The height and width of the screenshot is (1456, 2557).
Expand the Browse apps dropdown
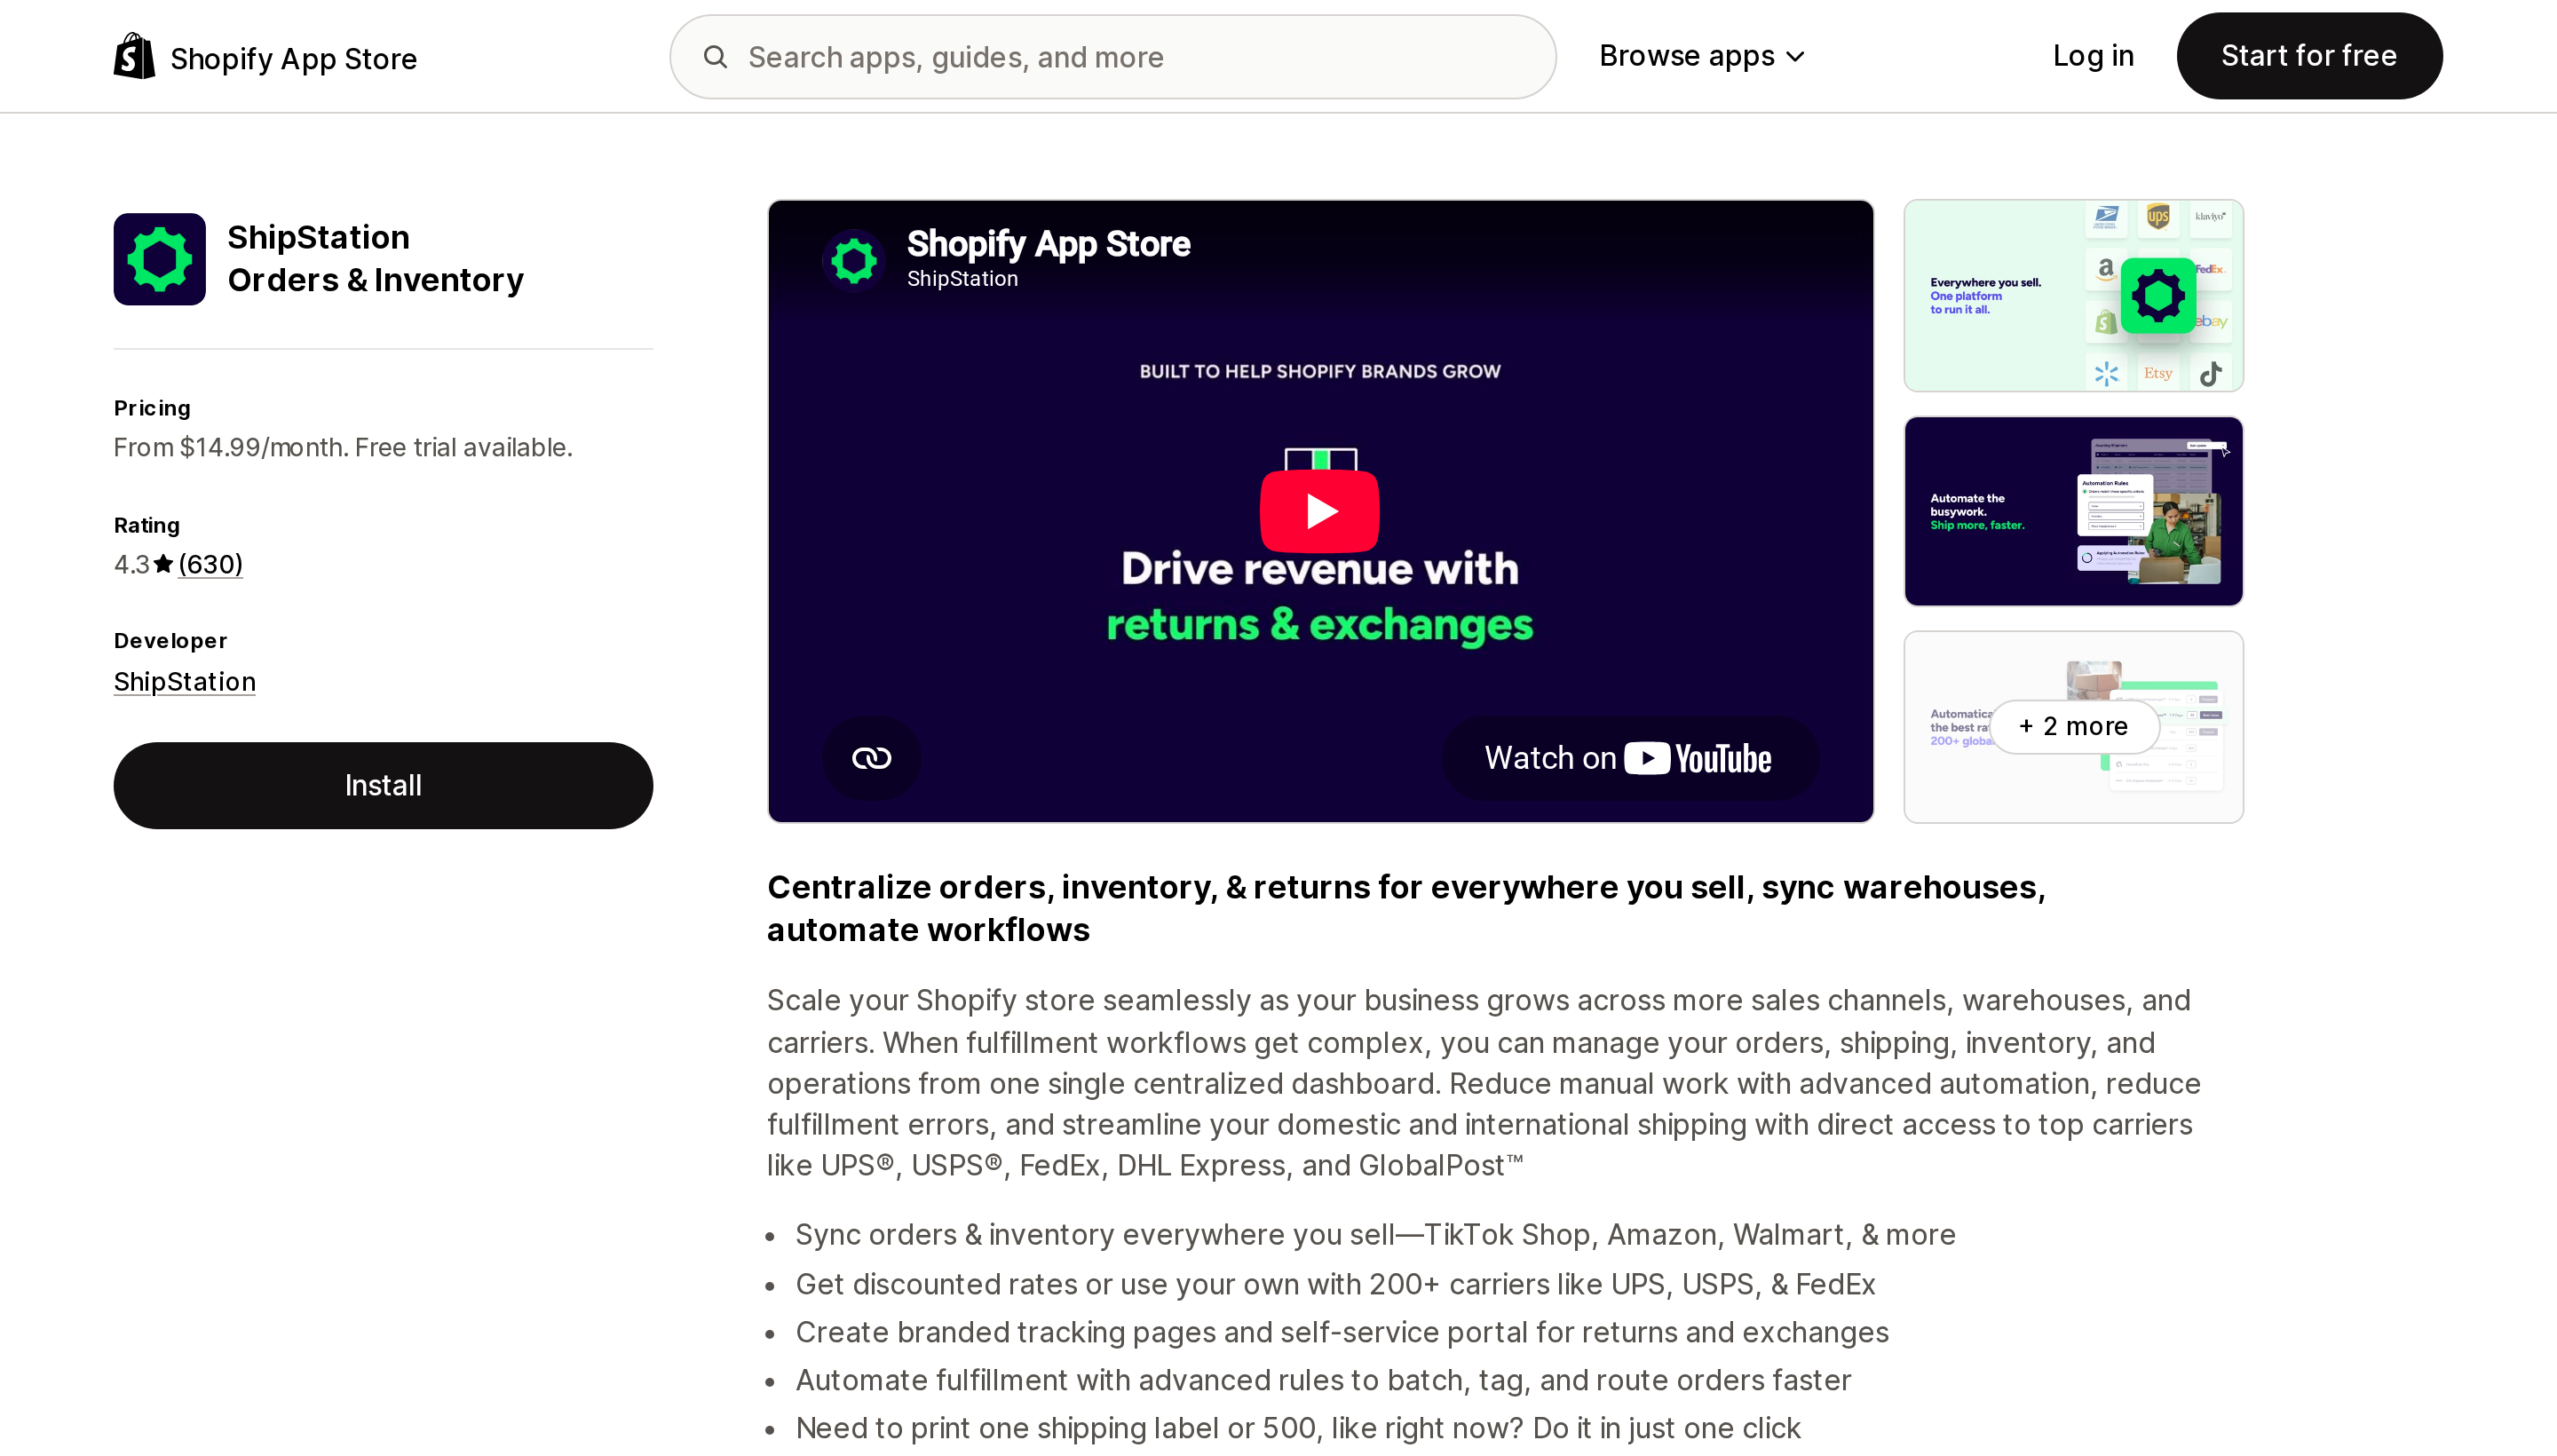coord(1701,56)
